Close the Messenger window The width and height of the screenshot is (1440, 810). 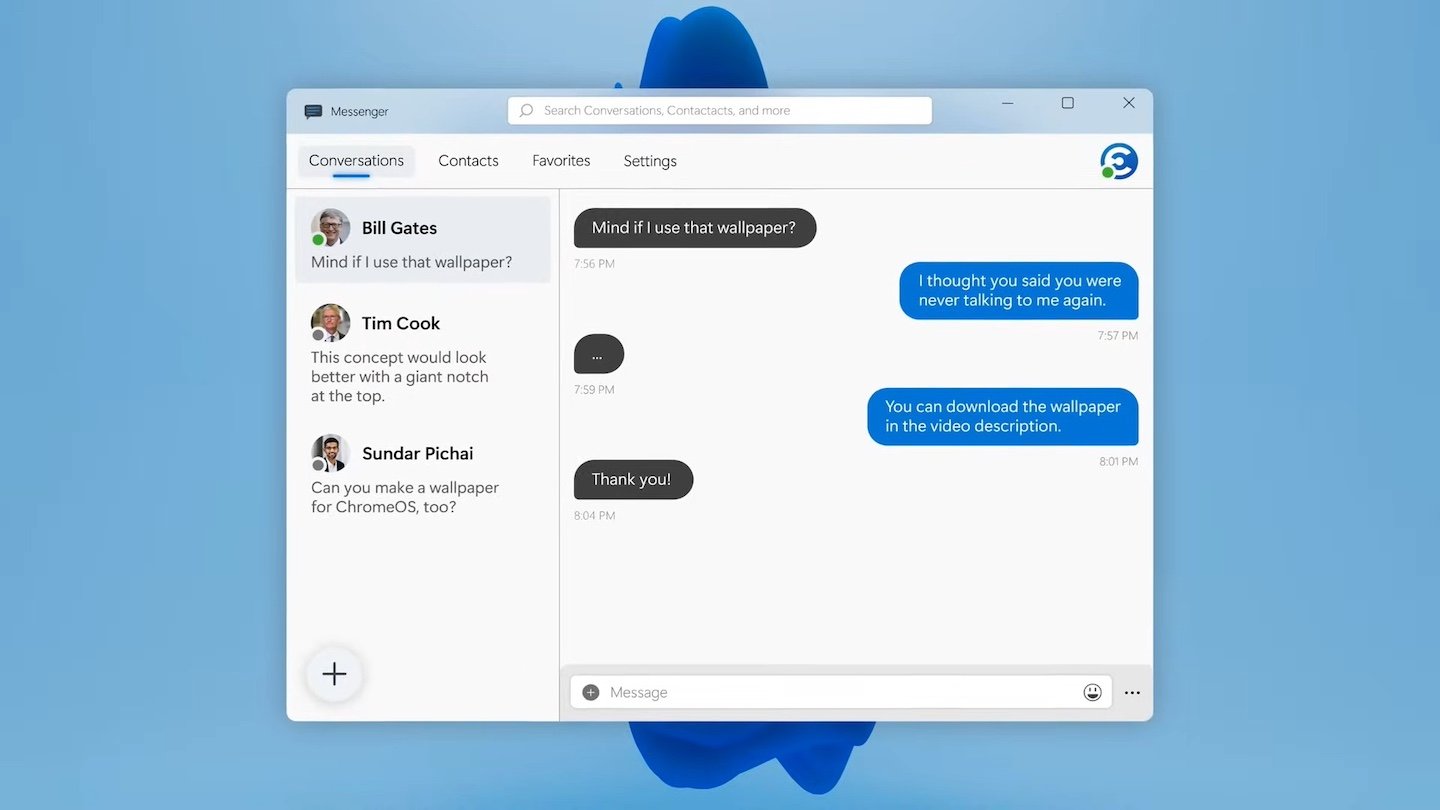[1129, 103]
